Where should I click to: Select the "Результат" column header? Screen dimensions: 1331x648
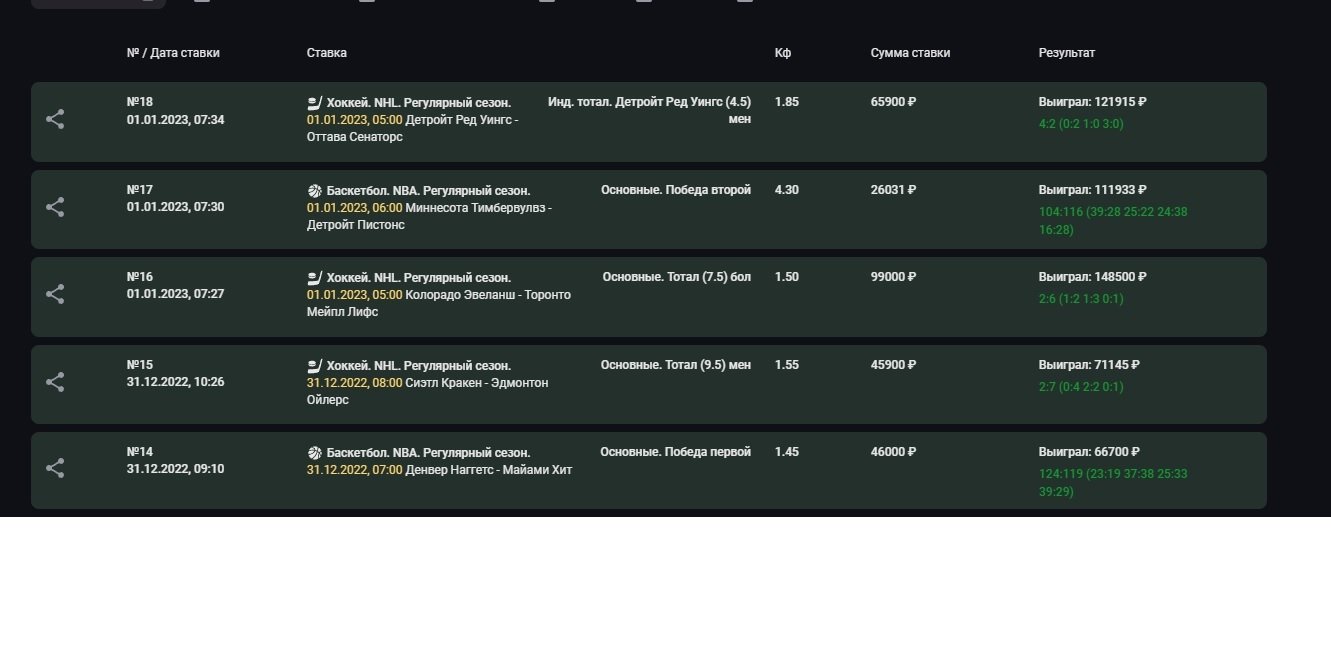tap(1066, 53)
